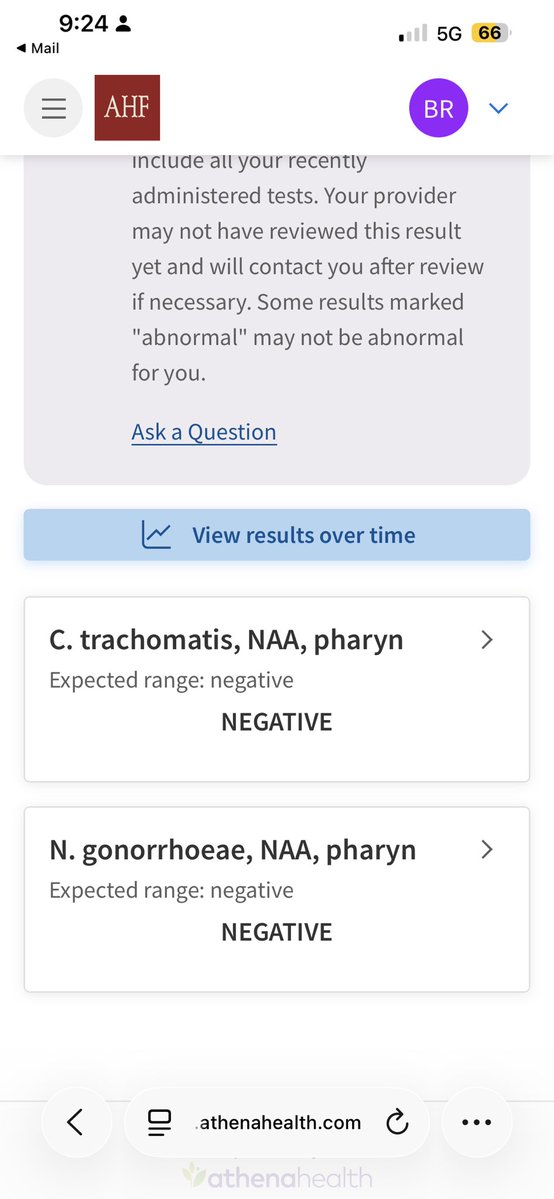Expand the account dropdown arrow beside BR
The width and height of the screenshot is (554, 1199).
(x=499, y=109)
